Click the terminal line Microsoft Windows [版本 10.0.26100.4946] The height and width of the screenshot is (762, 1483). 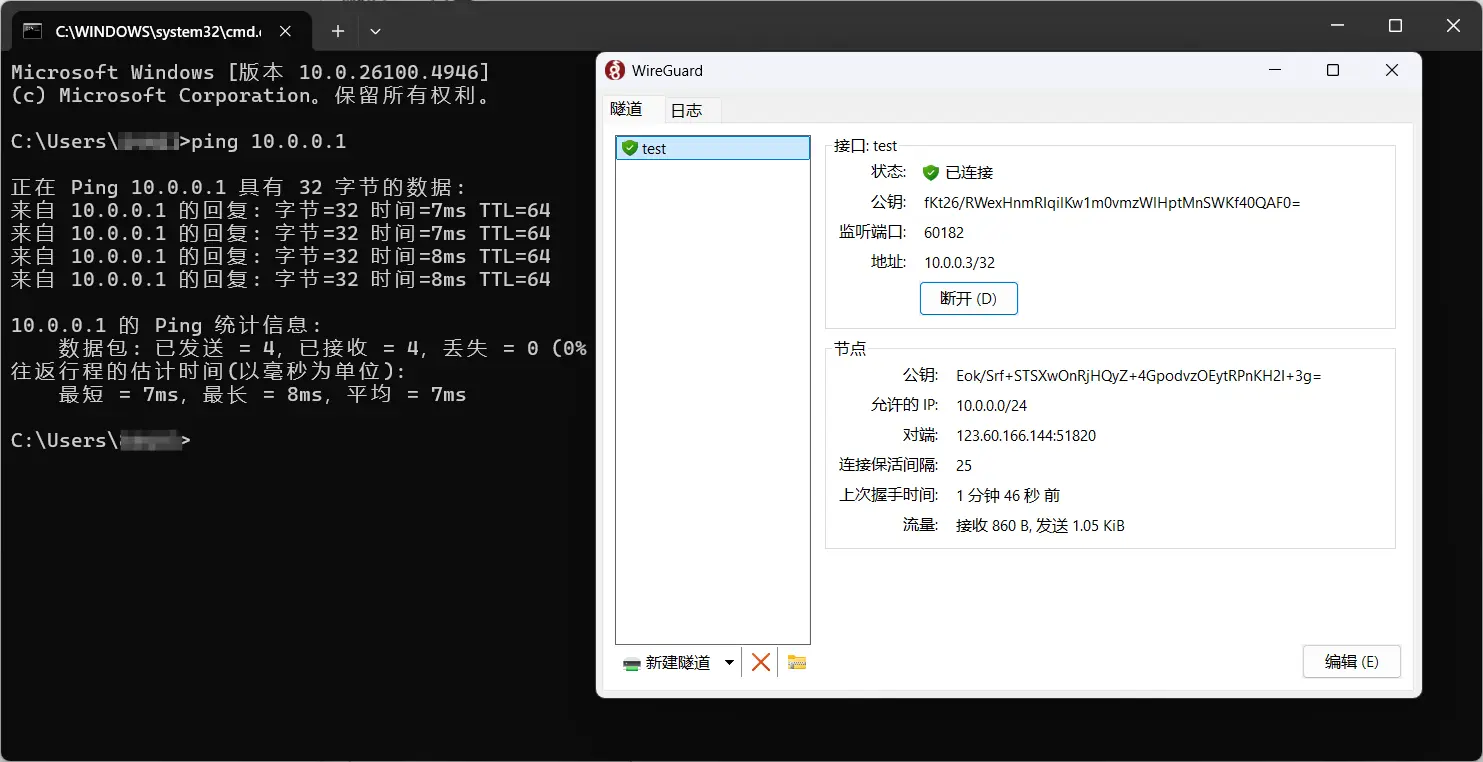click(250, 72)
